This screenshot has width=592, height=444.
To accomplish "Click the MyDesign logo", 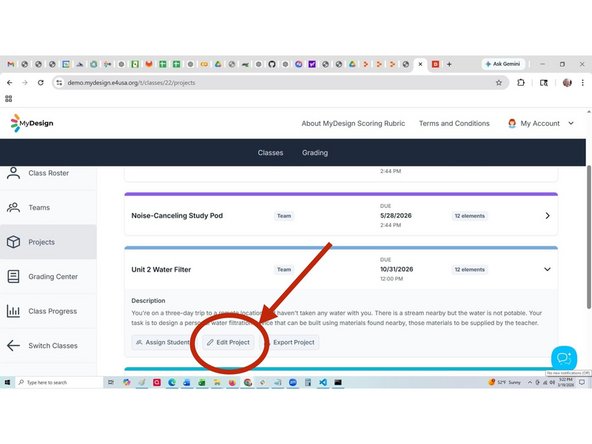I will click(32, 123).
